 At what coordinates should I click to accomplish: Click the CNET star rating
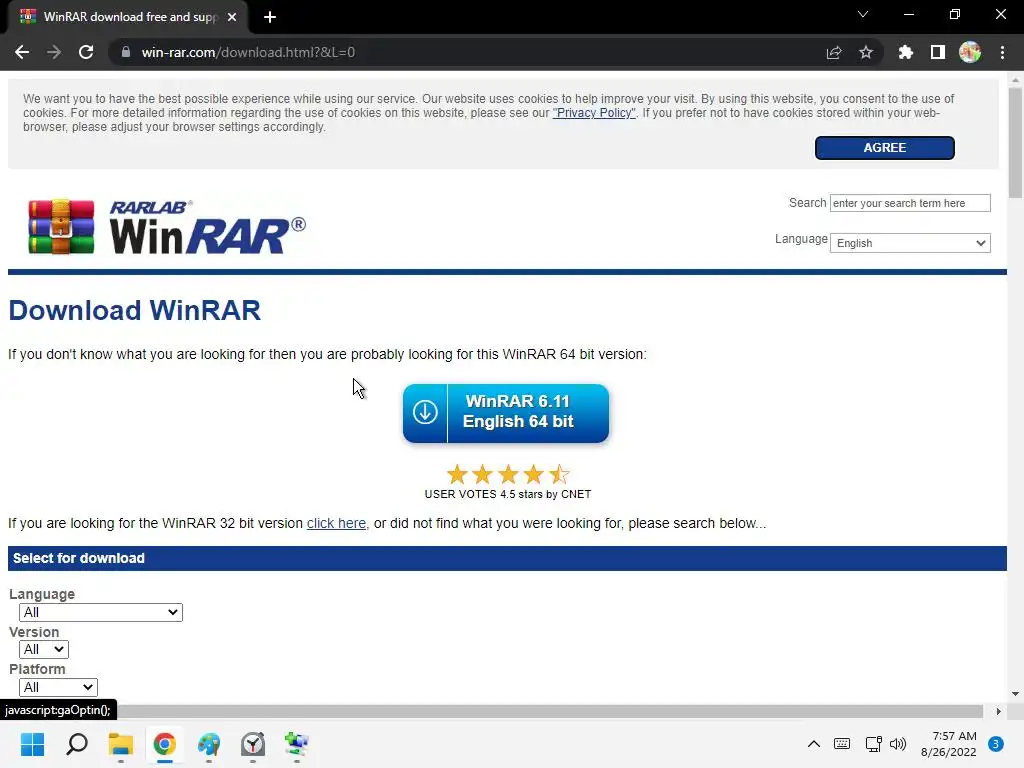[x=507, y=473]
